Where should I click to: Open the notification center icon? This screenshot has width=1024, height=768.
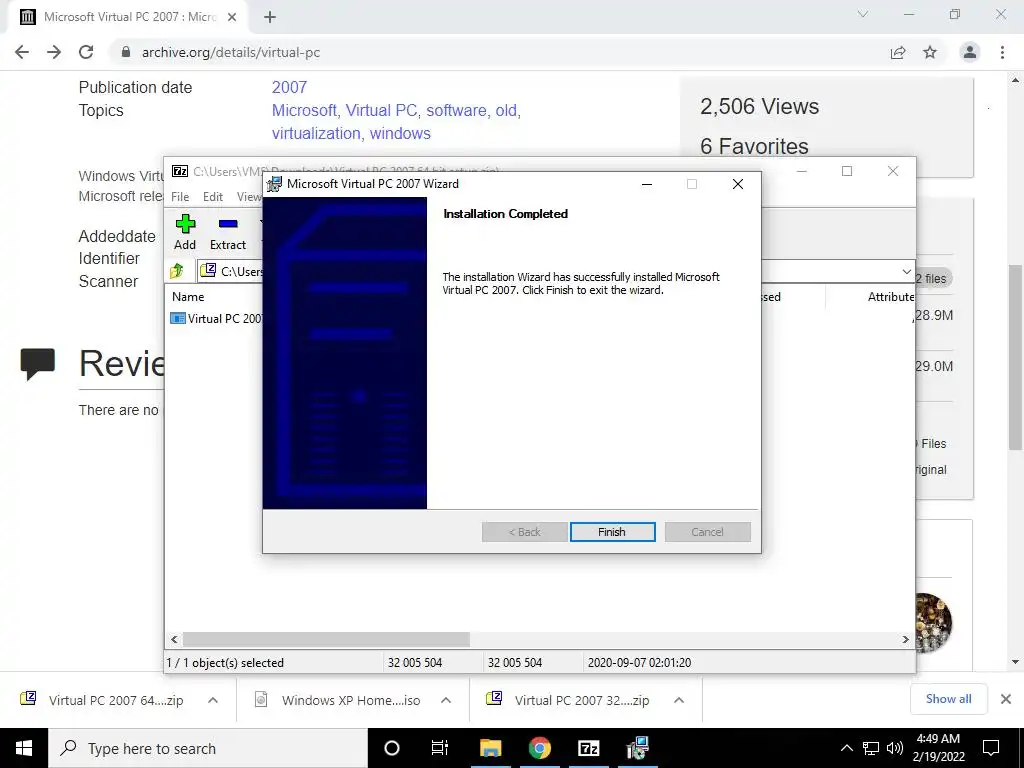[x=991, y=748]
